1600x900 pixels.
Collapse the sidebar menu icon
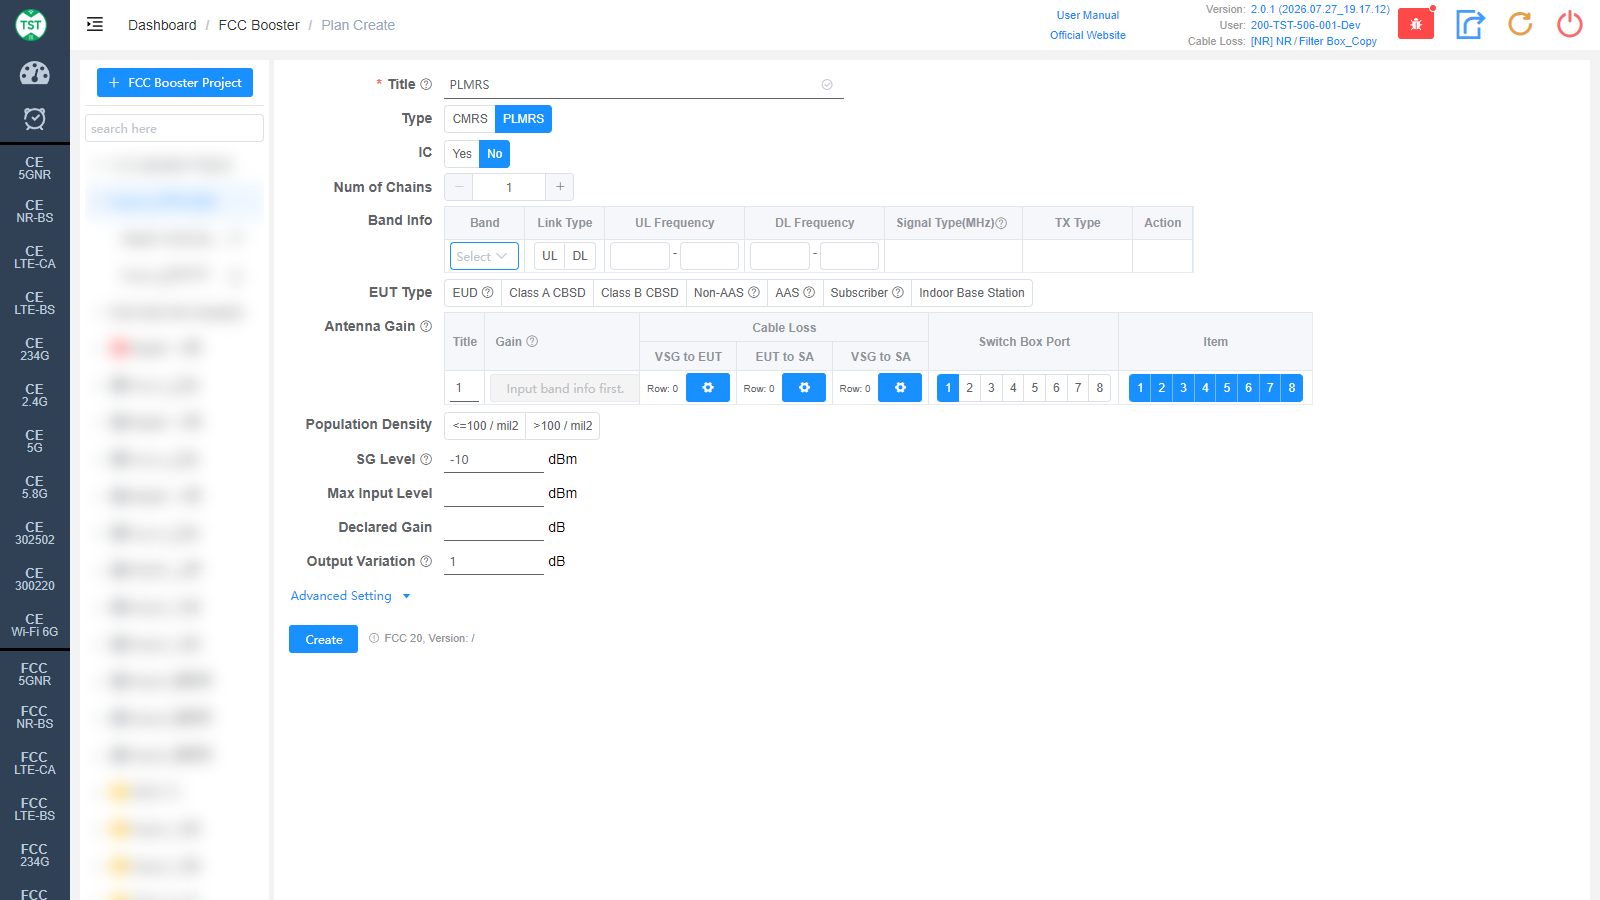95,24
